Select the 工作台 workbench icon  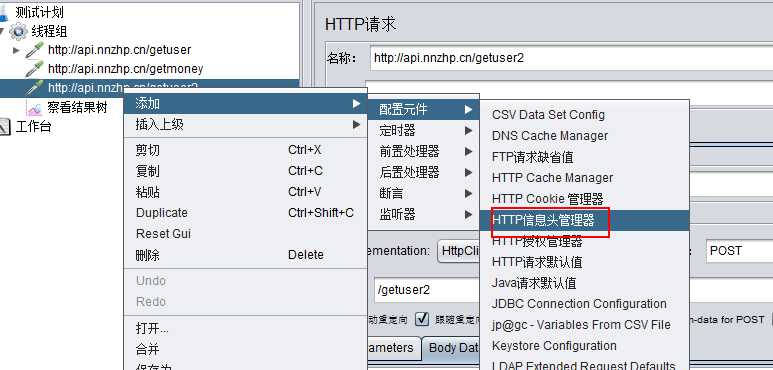4,127
